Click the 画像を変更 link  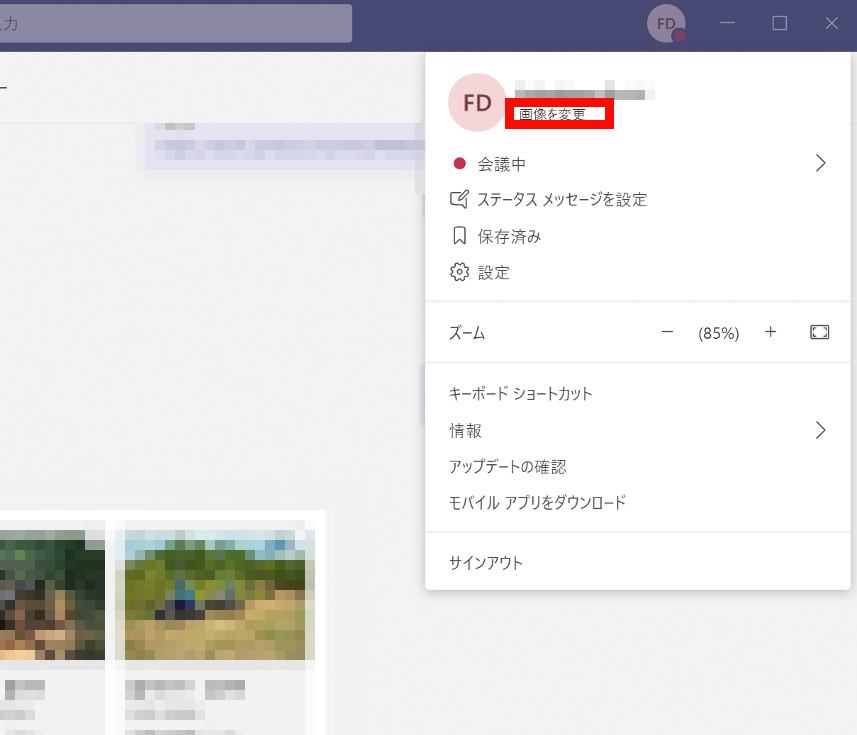tap(553, 114)
